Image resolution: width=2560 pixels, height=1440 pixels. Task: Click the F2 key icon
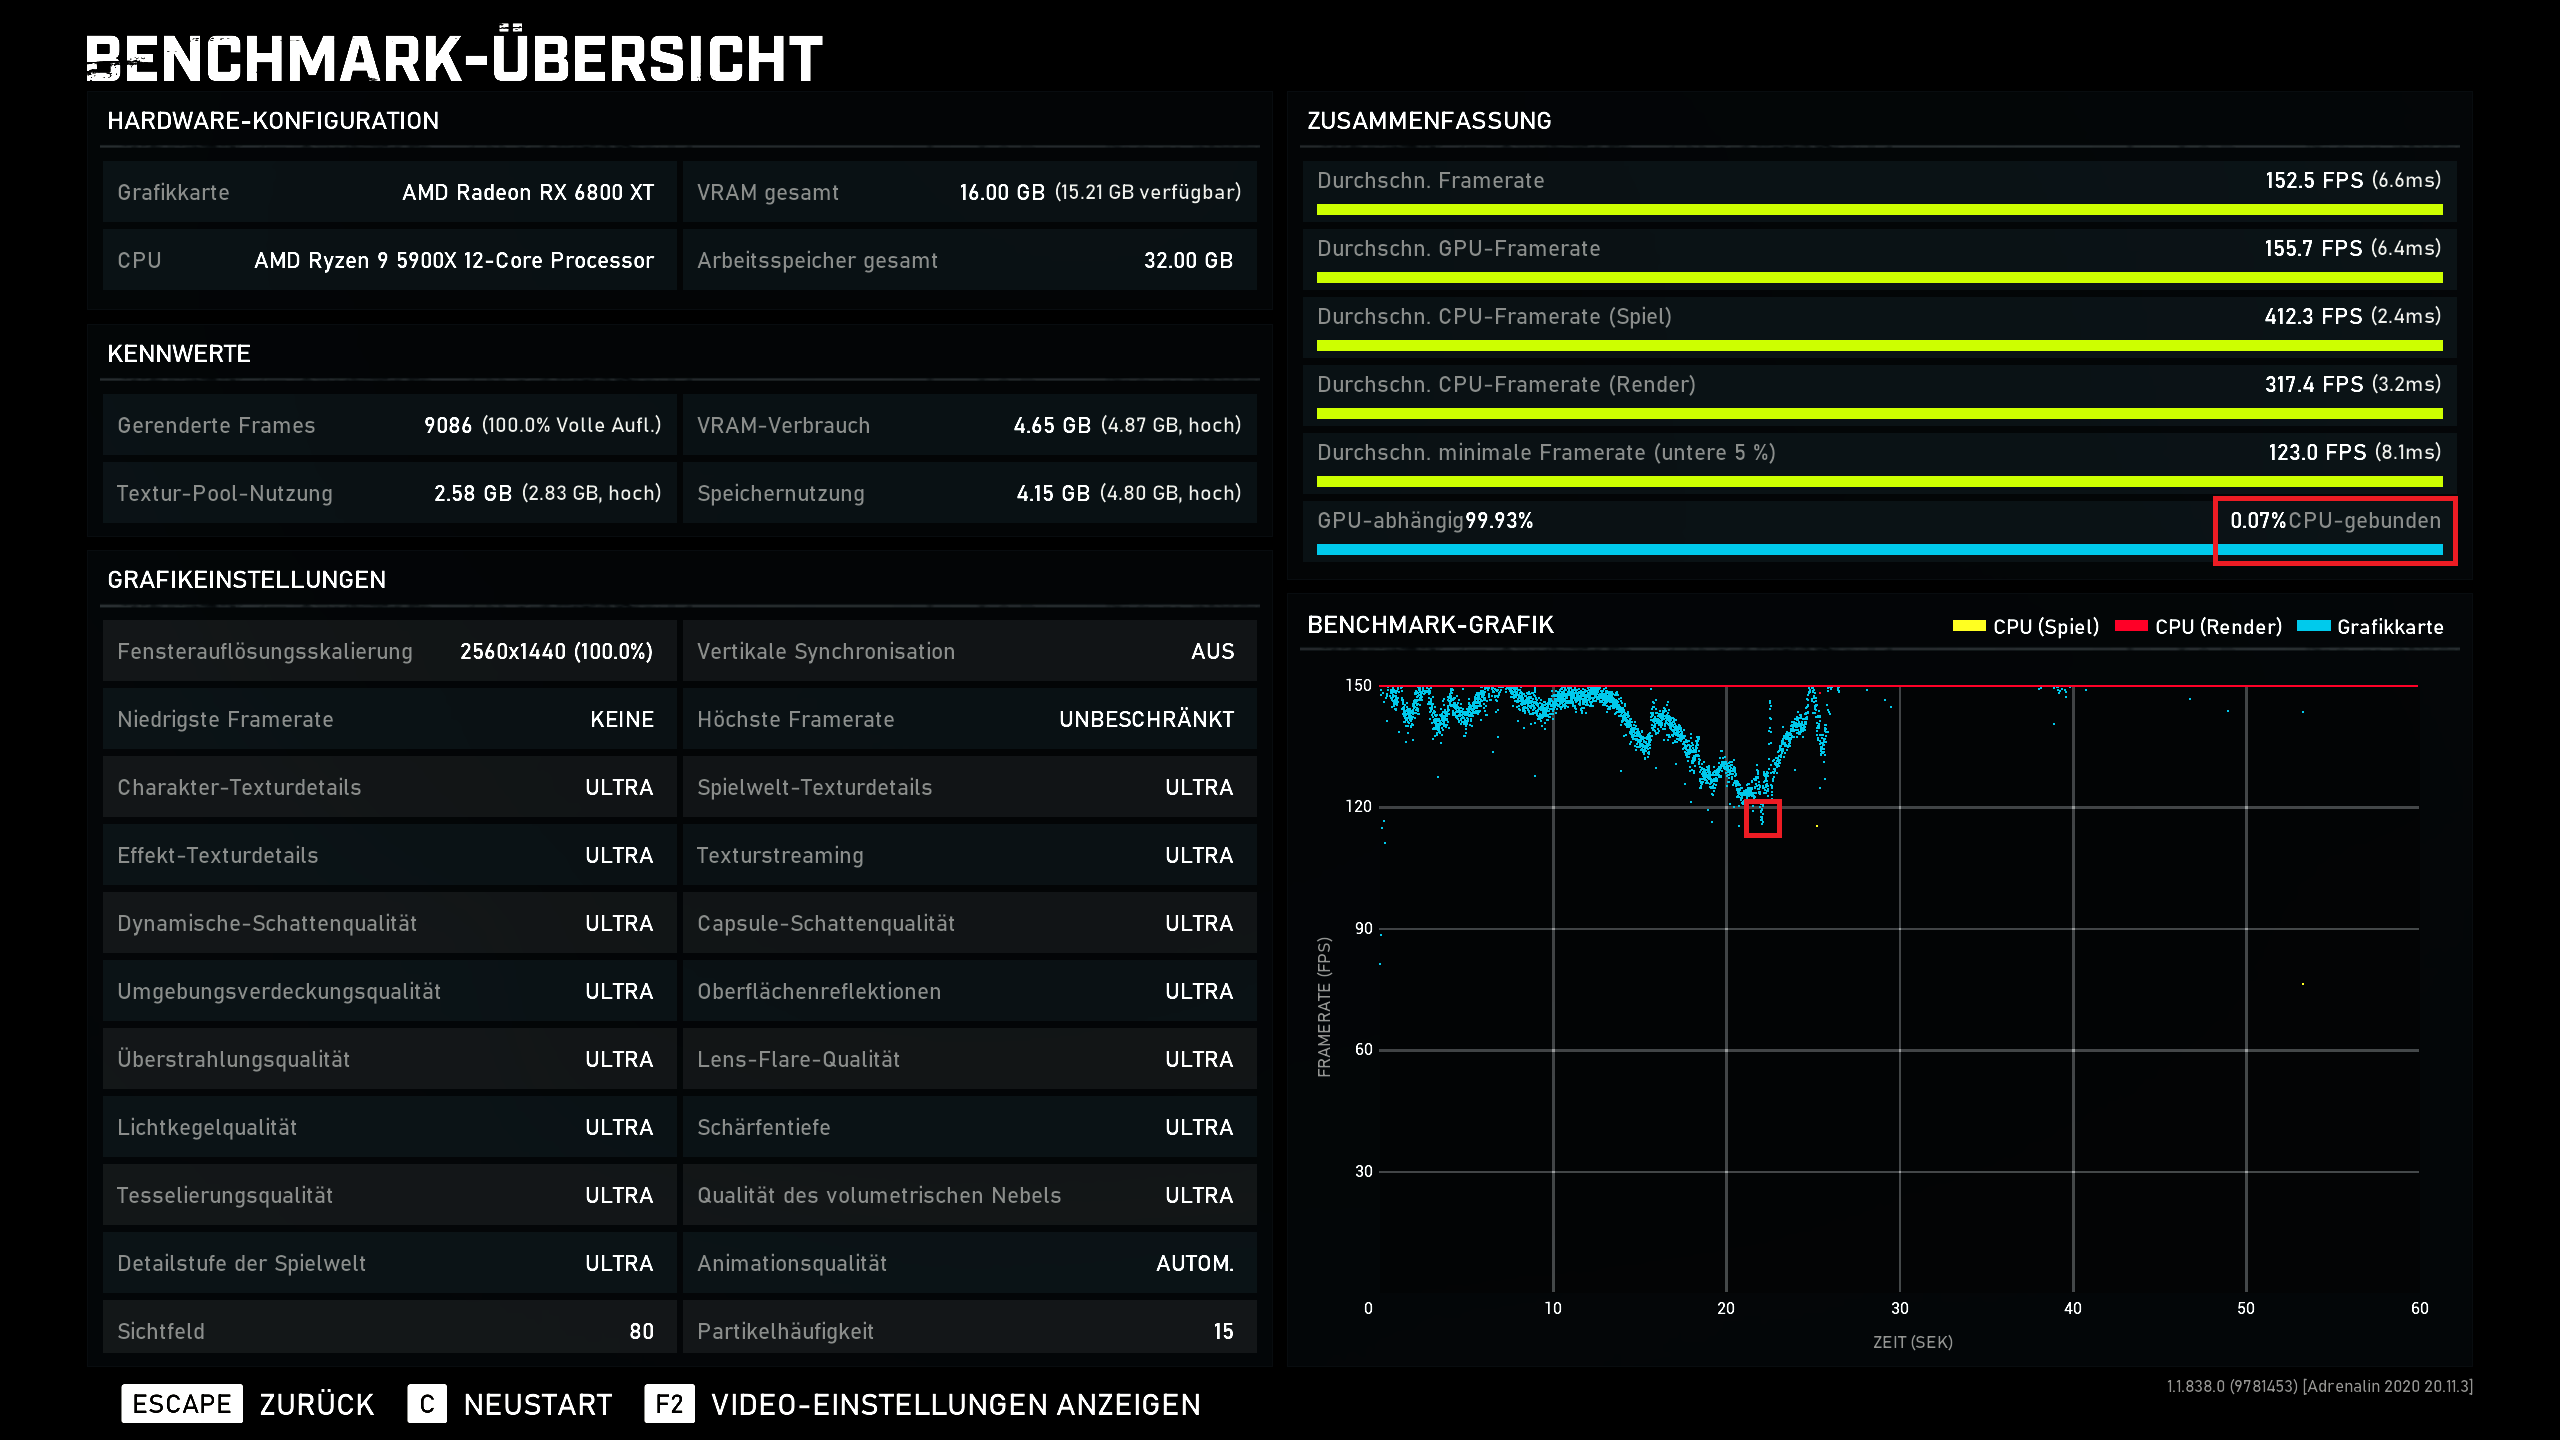click(x=669, y=1404)
